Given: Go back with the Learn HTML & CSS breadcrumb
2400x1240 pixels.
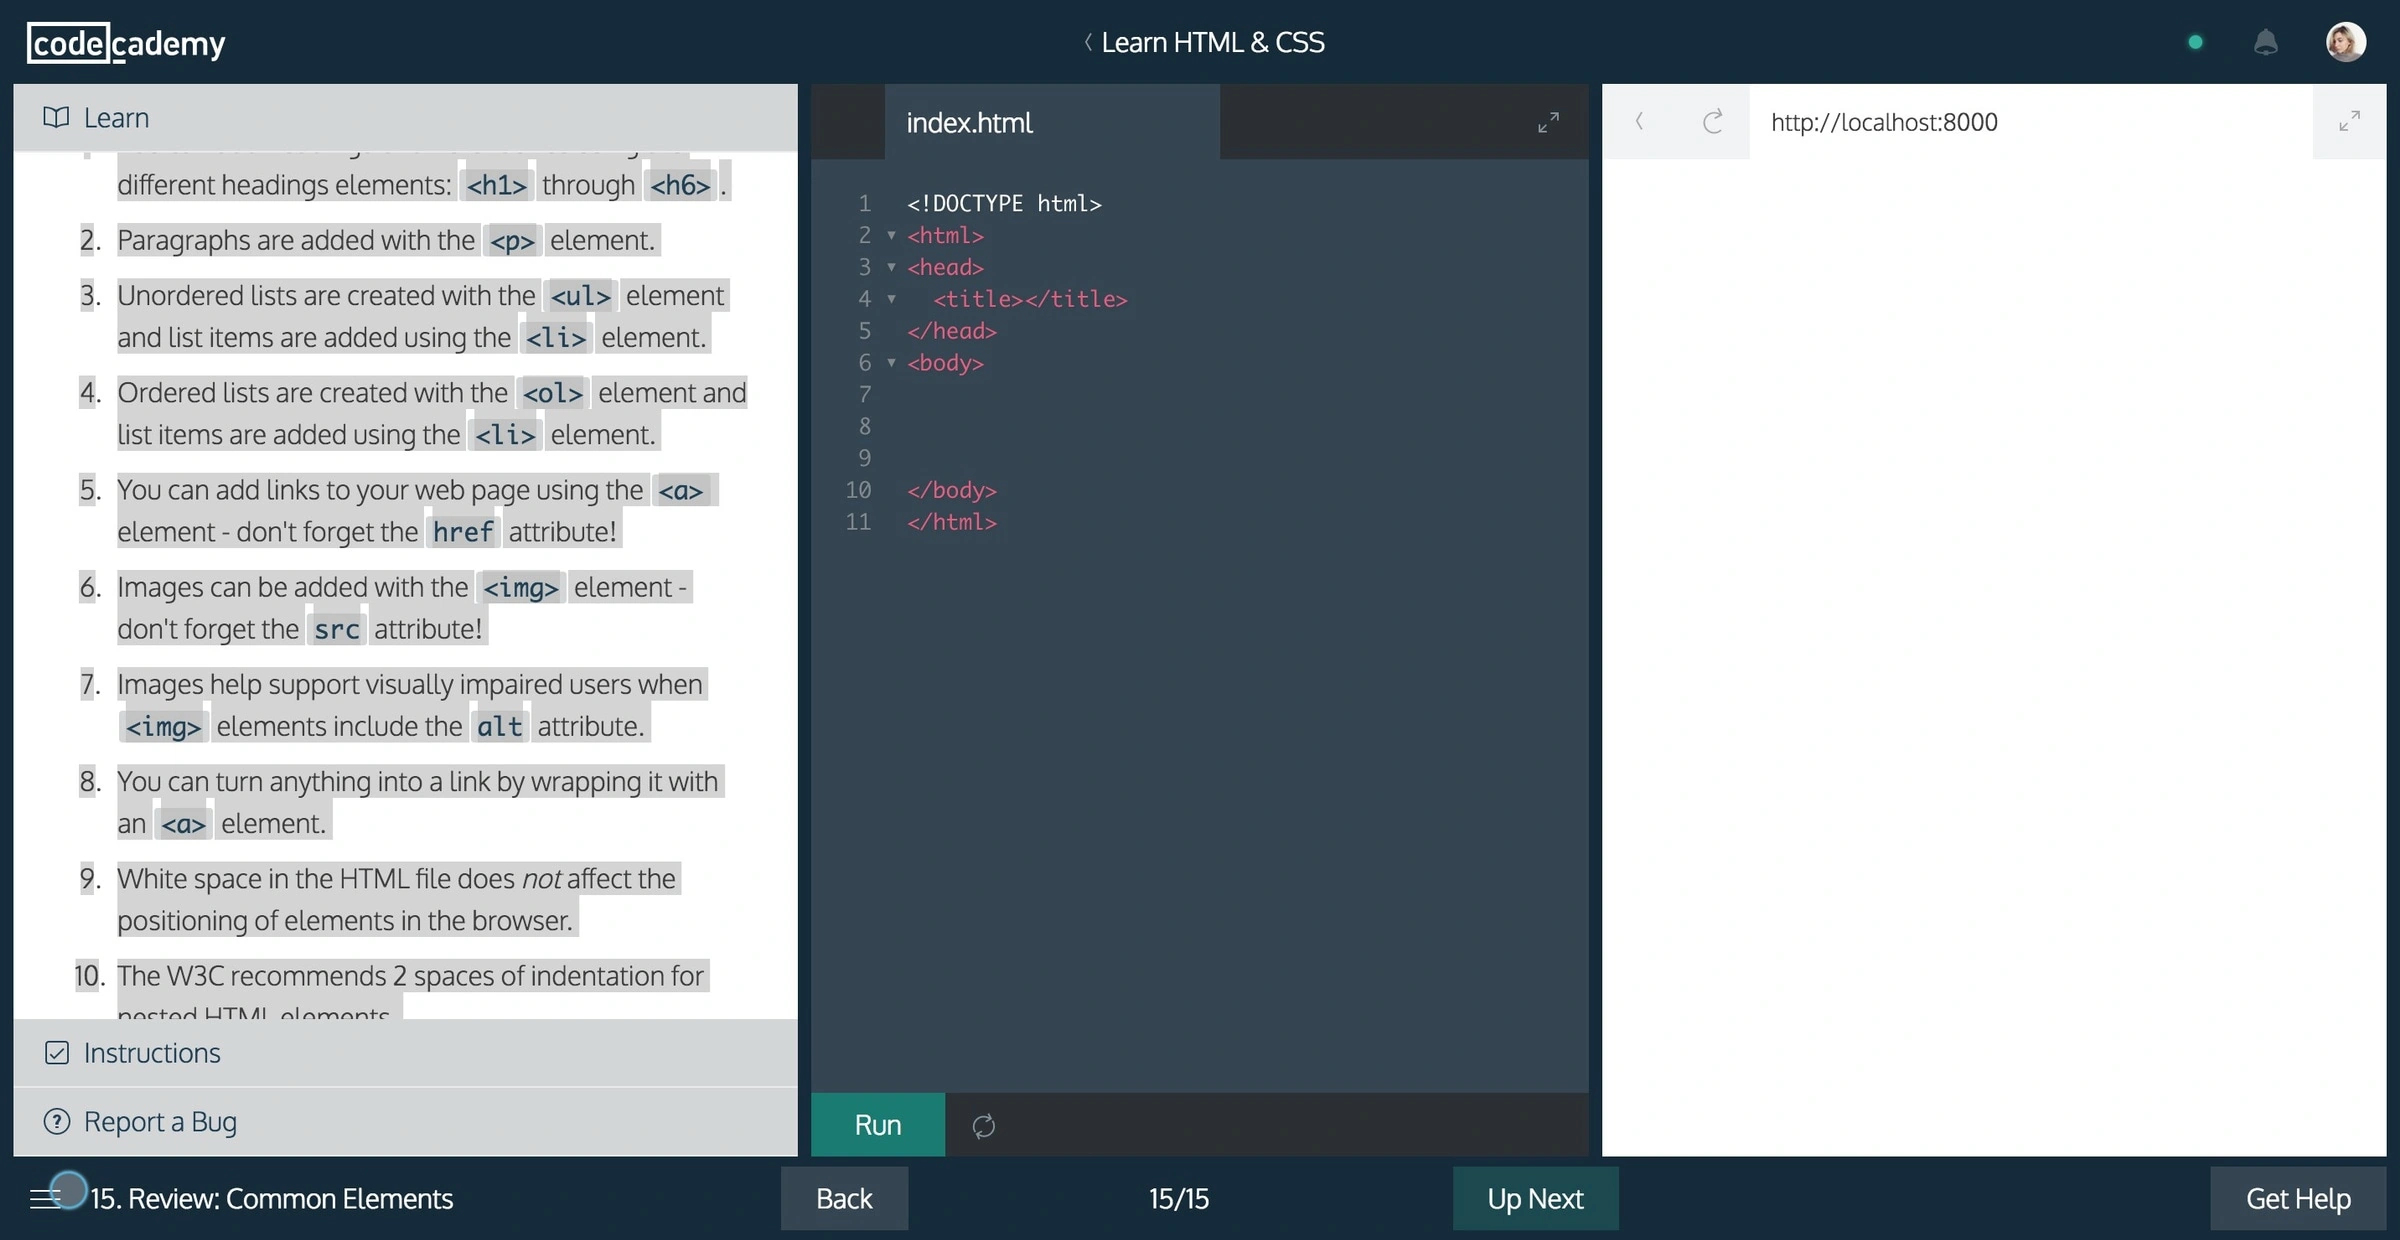Looking at the screenshot, I should [x=1204, y=42].
